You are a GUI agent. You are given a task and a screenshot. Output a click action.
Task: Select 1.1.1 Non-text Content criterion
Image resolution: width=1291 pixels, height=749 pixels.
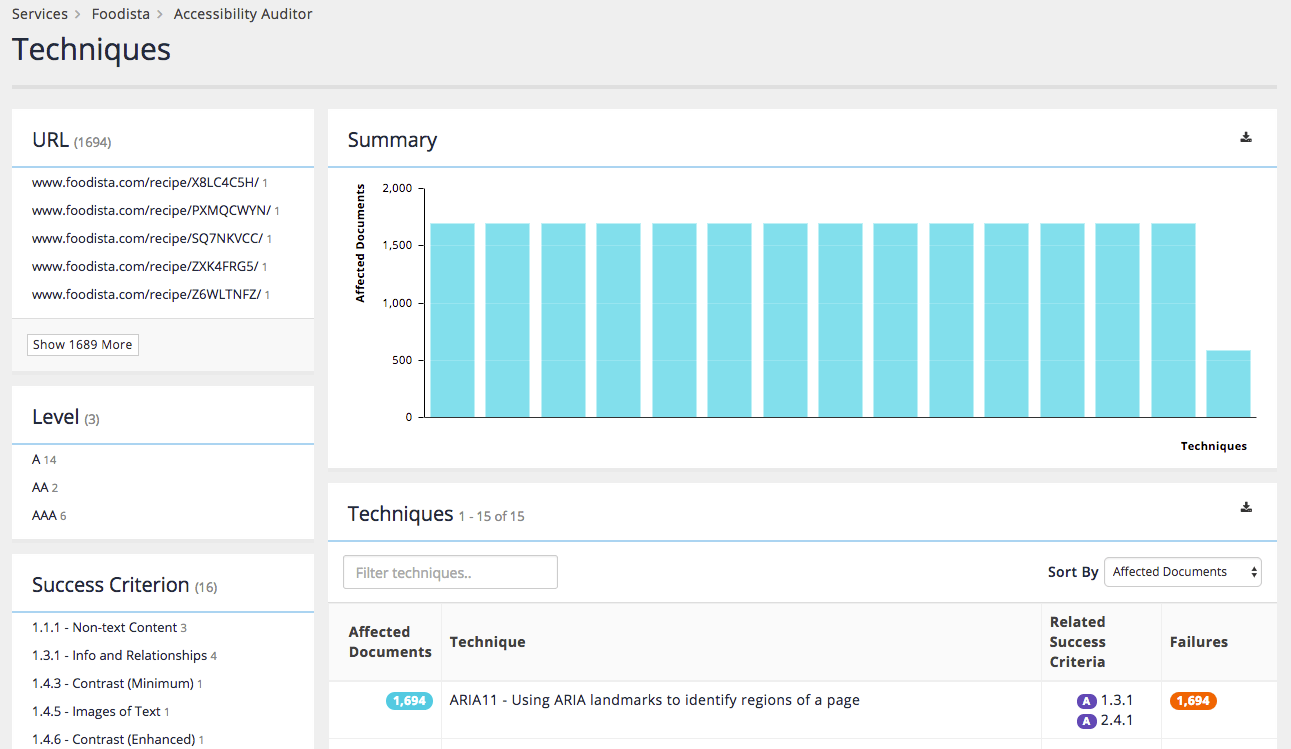click(104, 628)
